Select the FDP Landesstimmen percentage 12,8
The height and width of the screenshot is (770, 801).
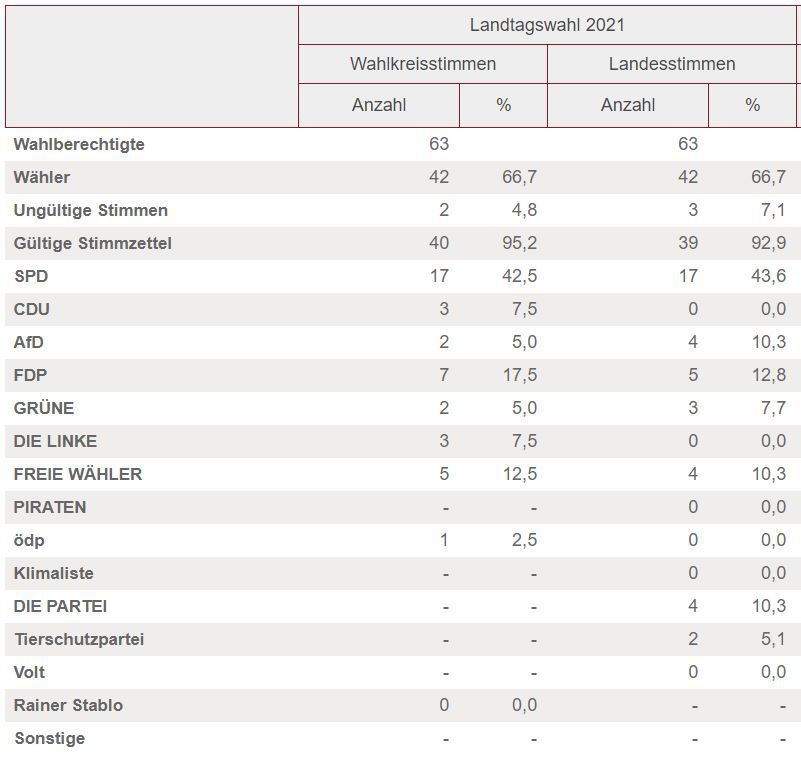[768, 375]
